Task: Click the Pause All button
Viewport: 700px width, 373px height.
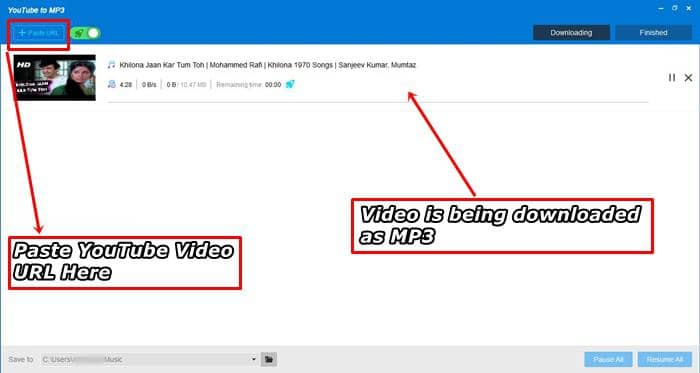Action: [608, 359]
